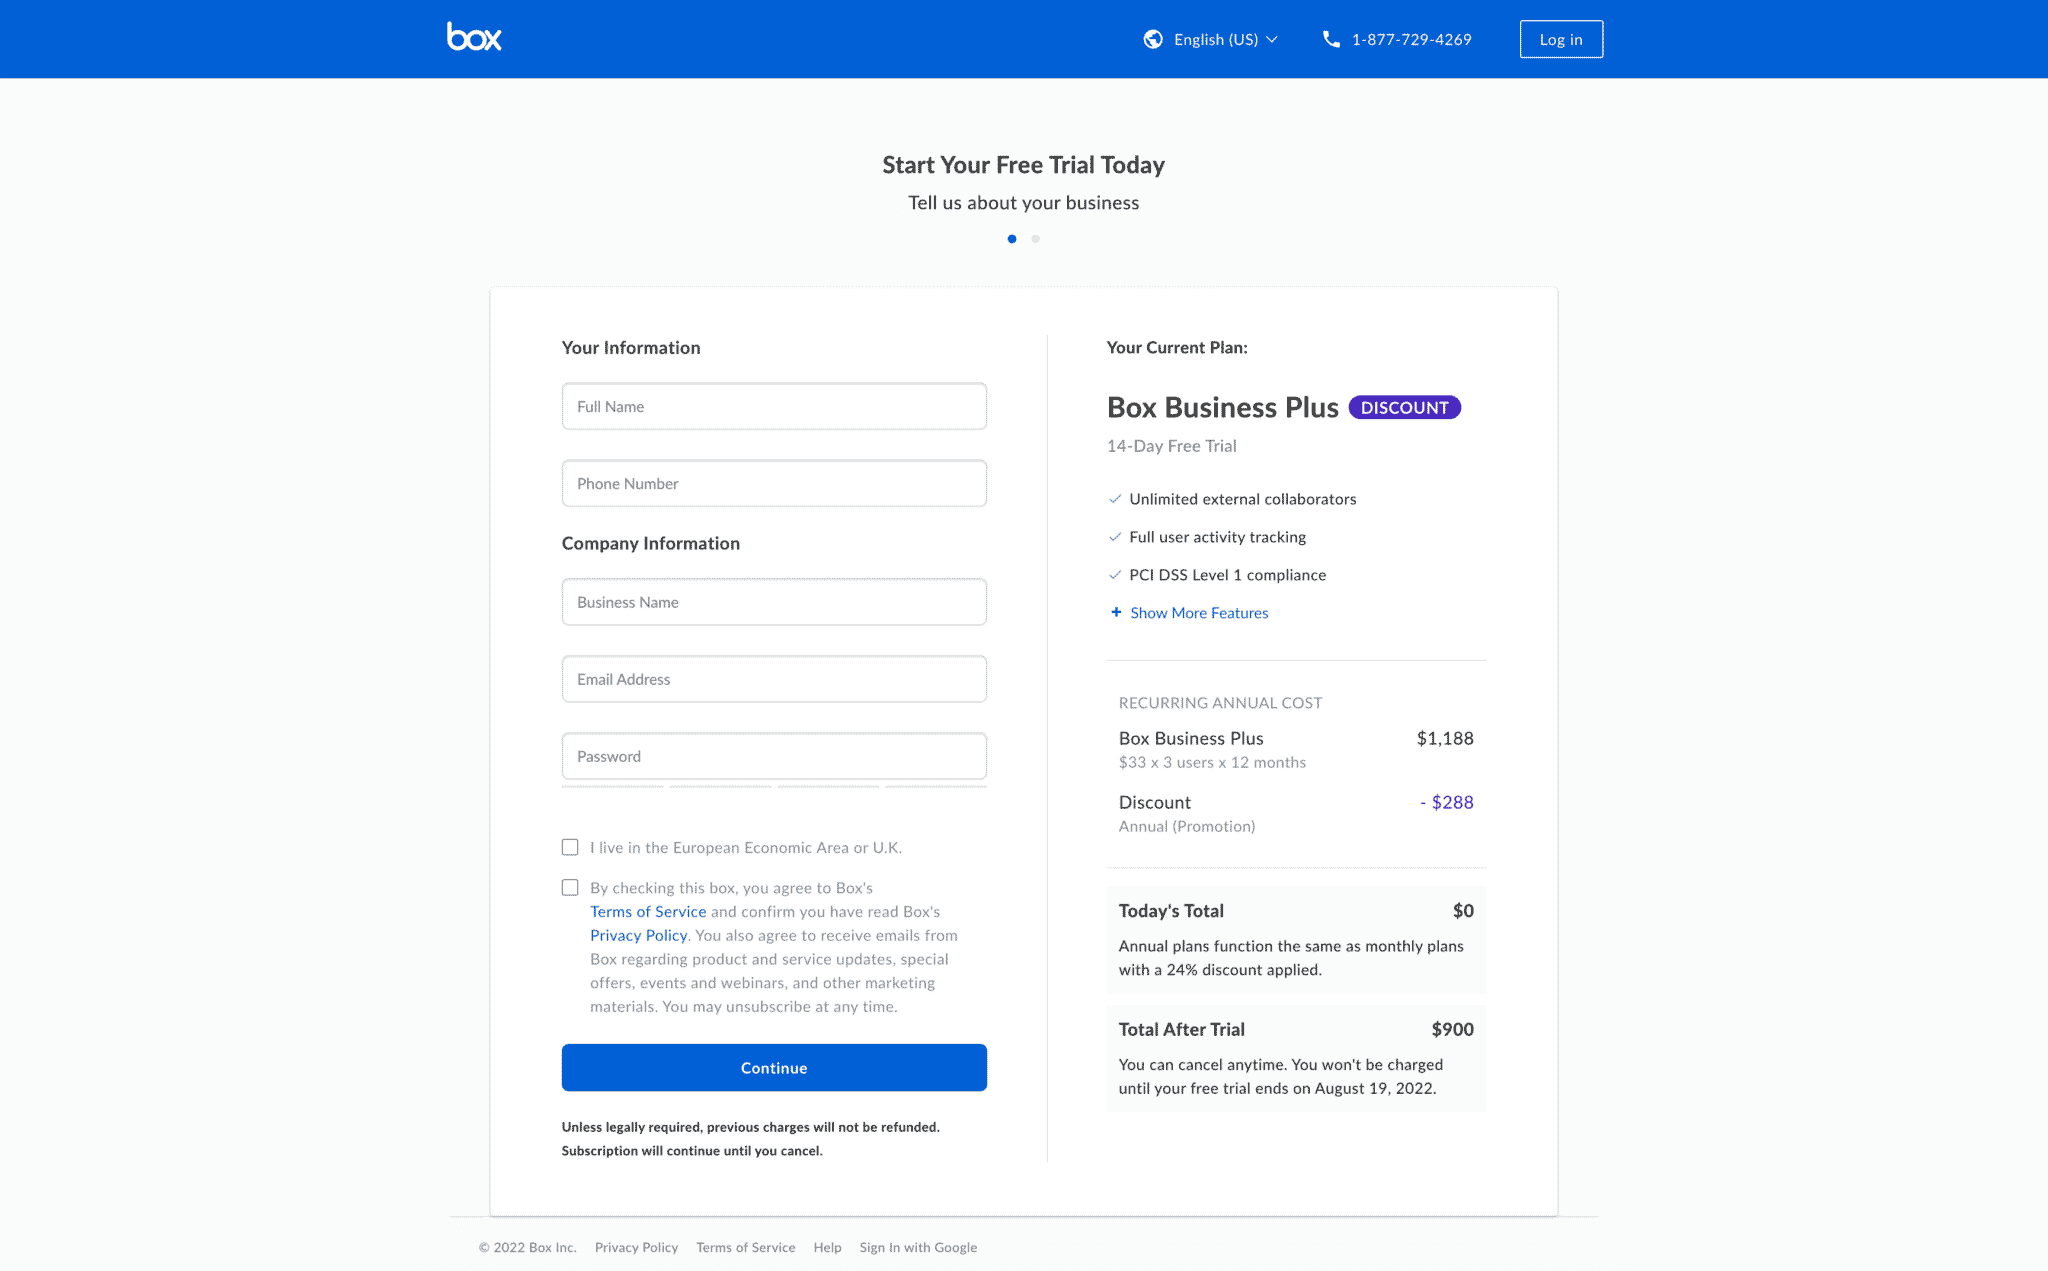Click the Terms of Service link
The image size is (2048, 1271).
coord(647,911)
